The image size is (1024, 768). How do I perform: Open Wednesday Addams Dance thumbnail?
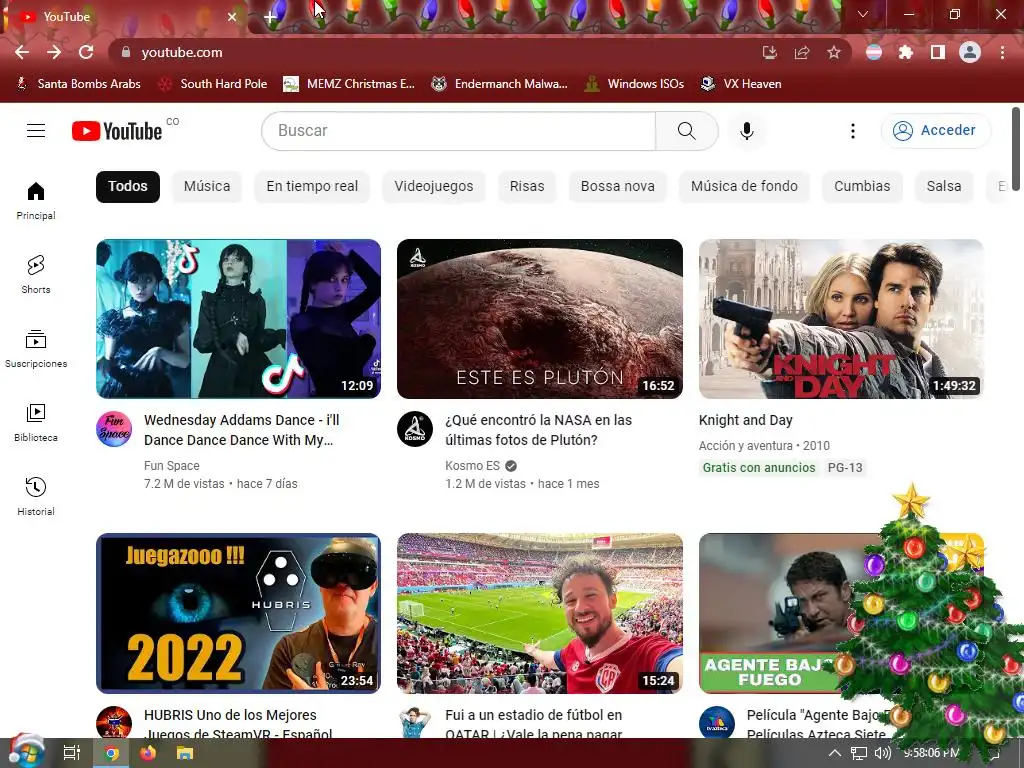238,319
